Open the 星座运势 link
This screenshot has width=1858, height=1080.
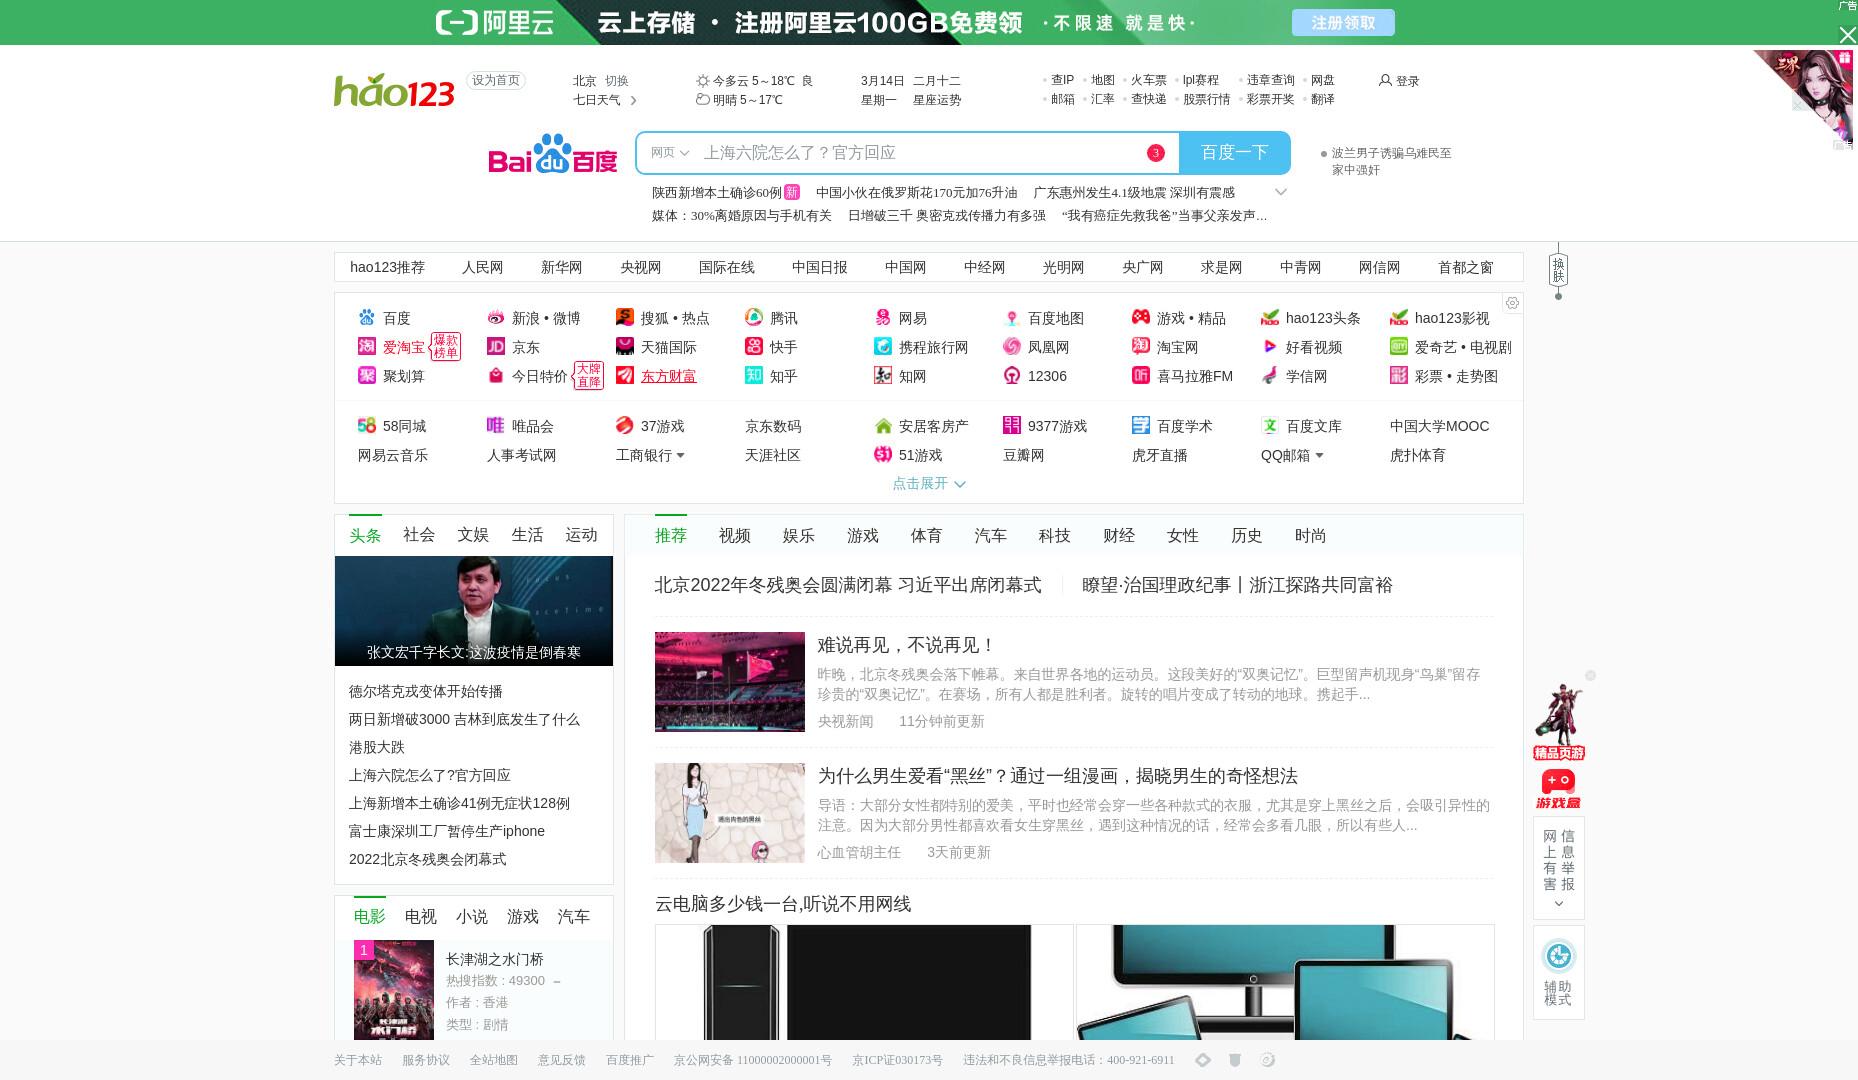point(937,100)
